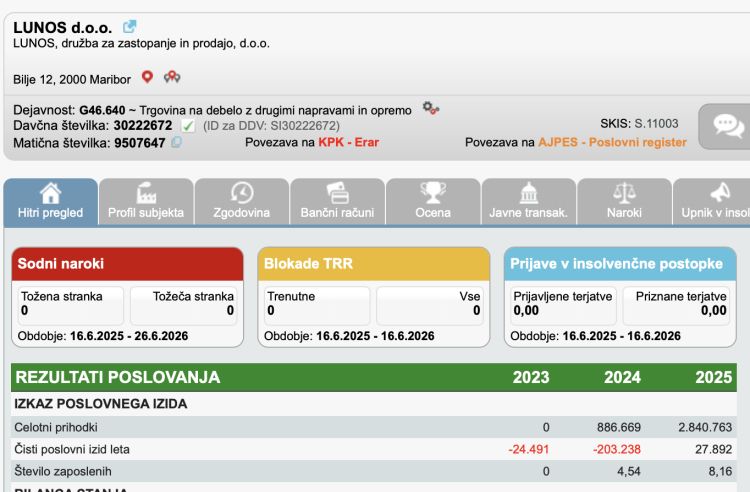Click Prijave v insolvenčne postopke header
The width and height of the screenshot is (750, 492).
pyautogui.click(x=620, y=264)
